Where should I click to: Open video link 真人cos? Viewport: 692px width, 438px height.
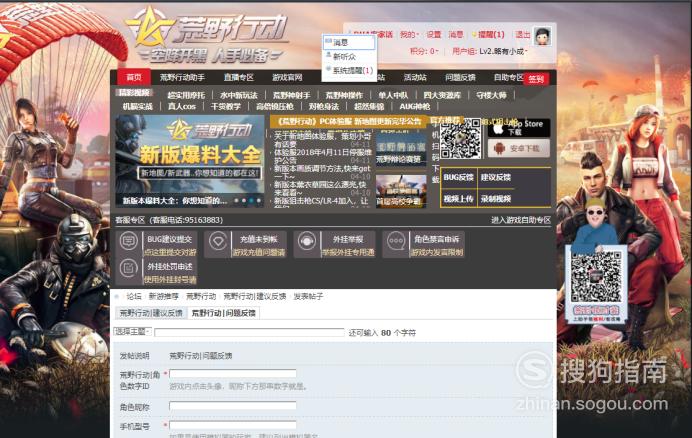tap(181, 106)
